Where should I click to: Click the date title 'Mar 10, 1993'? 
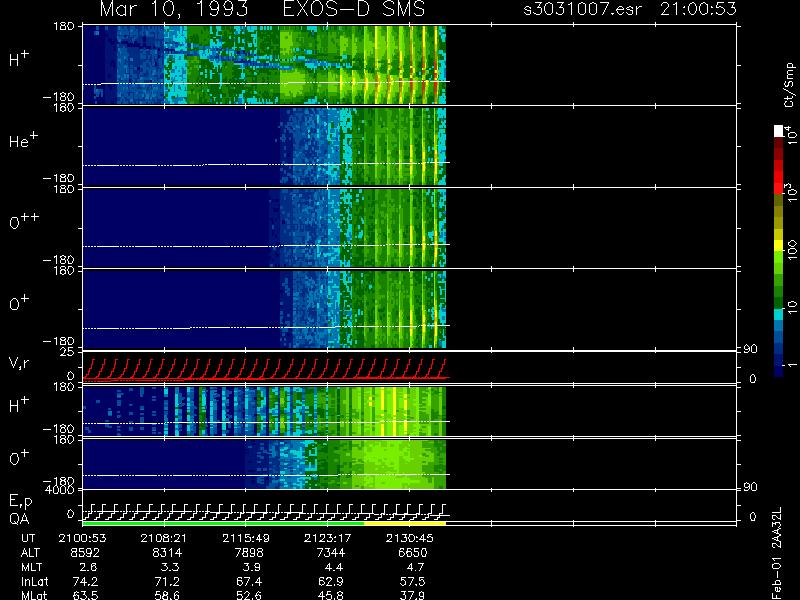(x=173, y=9)
